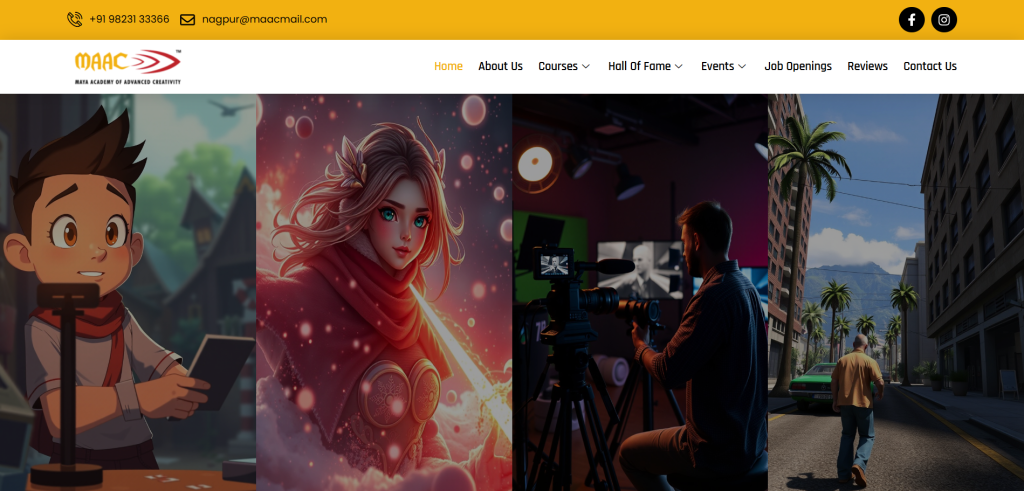Screen dimensions: 1024x491
Task: Navigate to Contact Us
Action: 929,66
